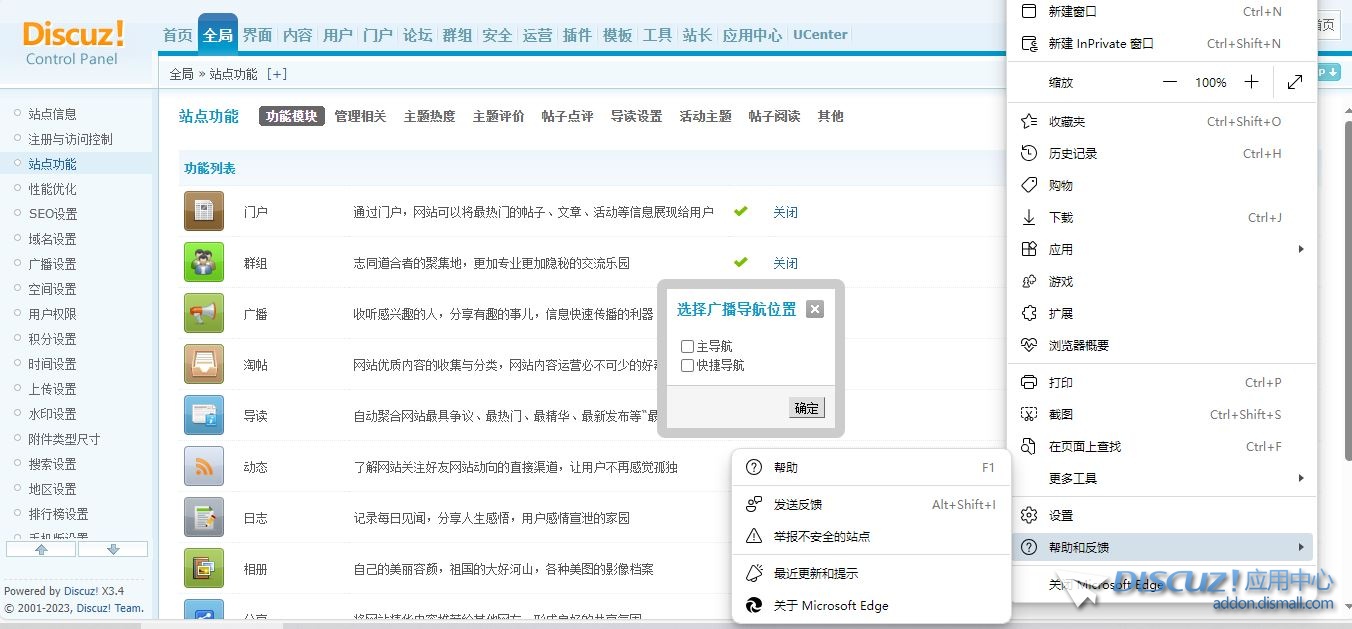
Task: Check the 主导航 checkbox
Action: 688,346
